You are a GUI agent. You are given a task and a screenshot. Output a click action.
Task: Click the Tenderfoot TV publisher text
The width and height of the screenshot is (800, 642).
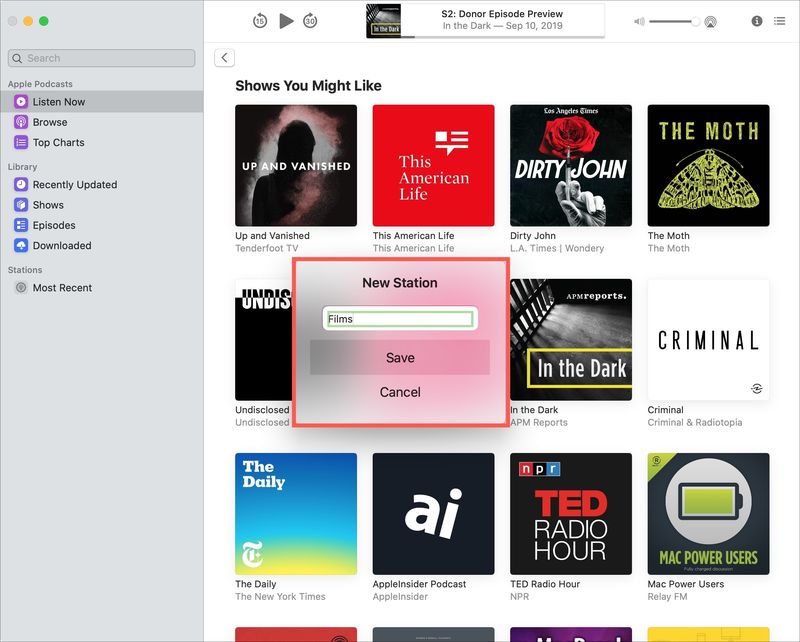267,249
